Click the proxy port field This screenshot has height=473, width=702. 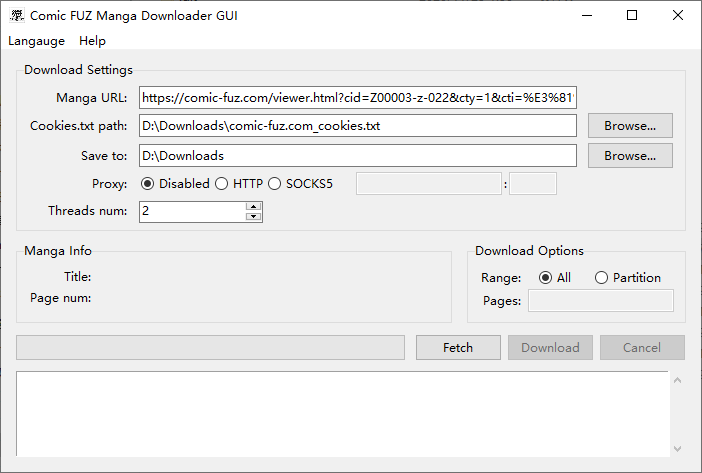click(533, 184)
